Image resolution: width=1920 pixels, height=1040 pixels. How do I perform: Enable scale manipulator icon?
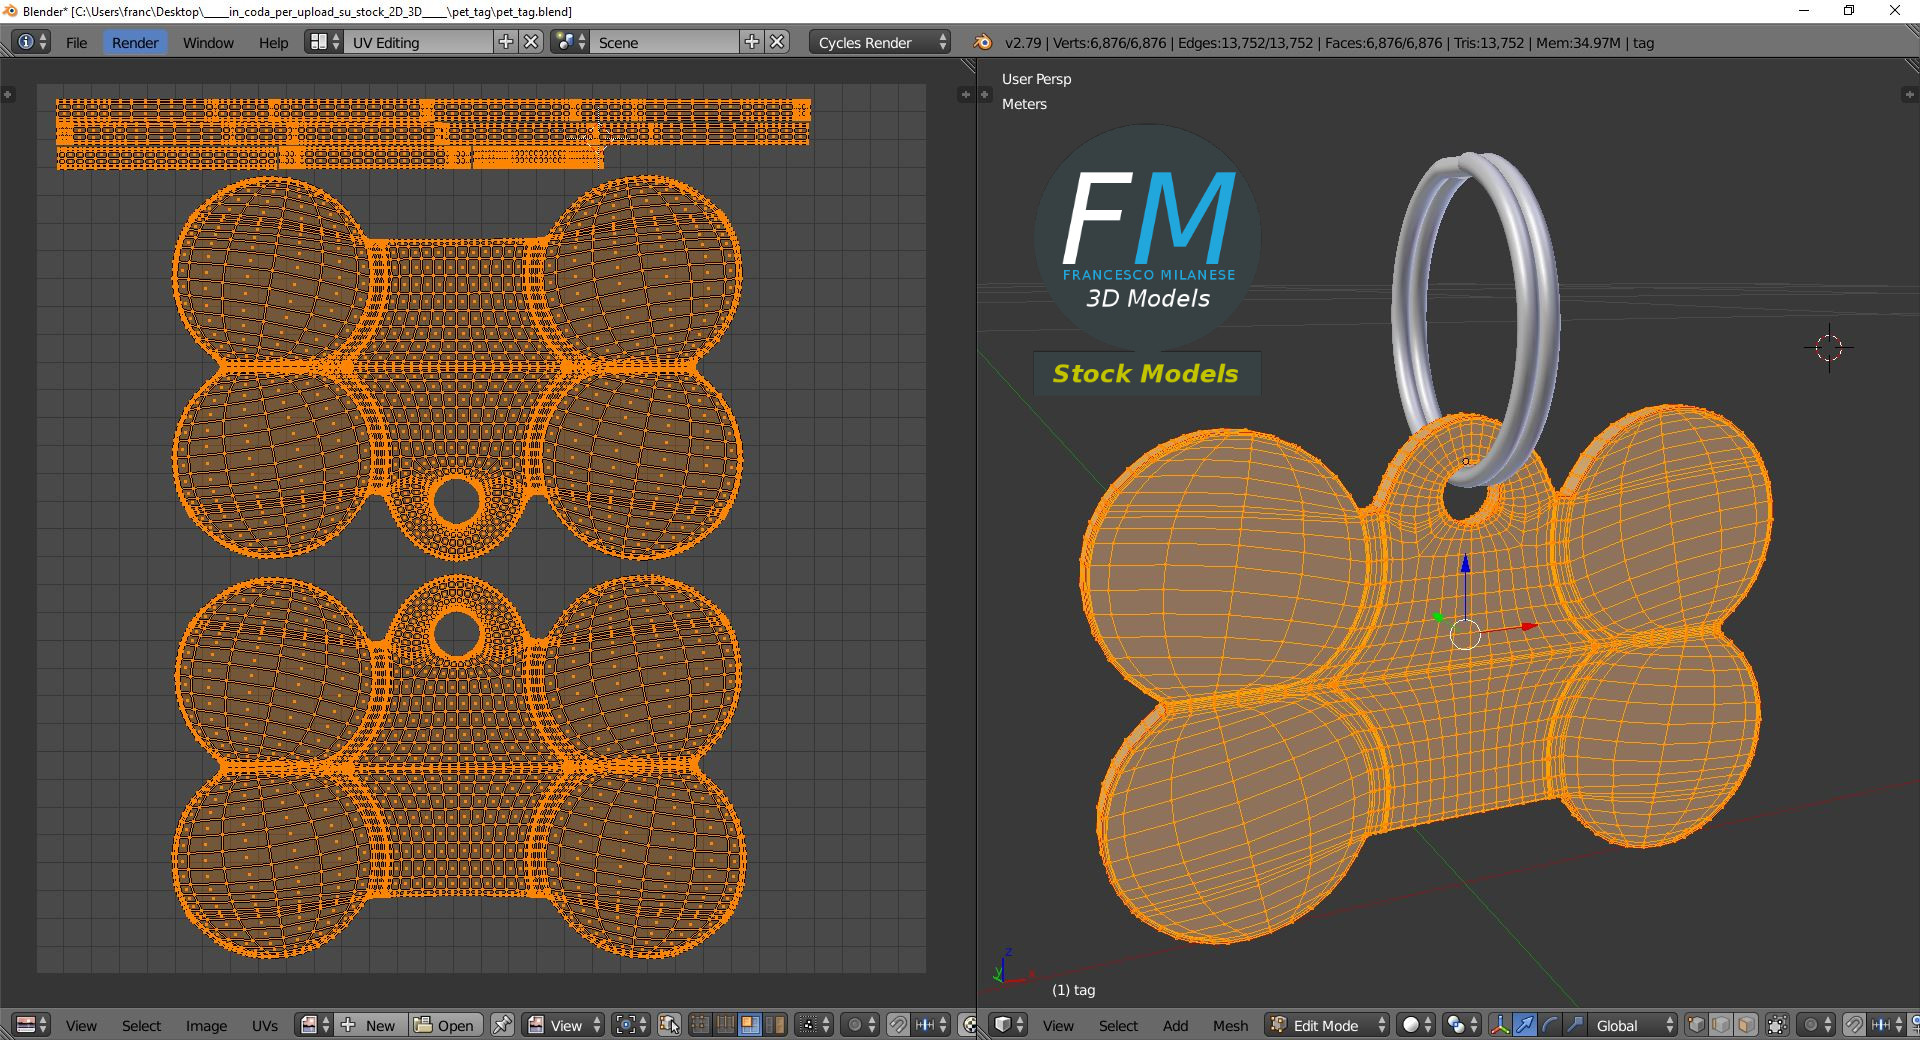click(1575, 1025)
